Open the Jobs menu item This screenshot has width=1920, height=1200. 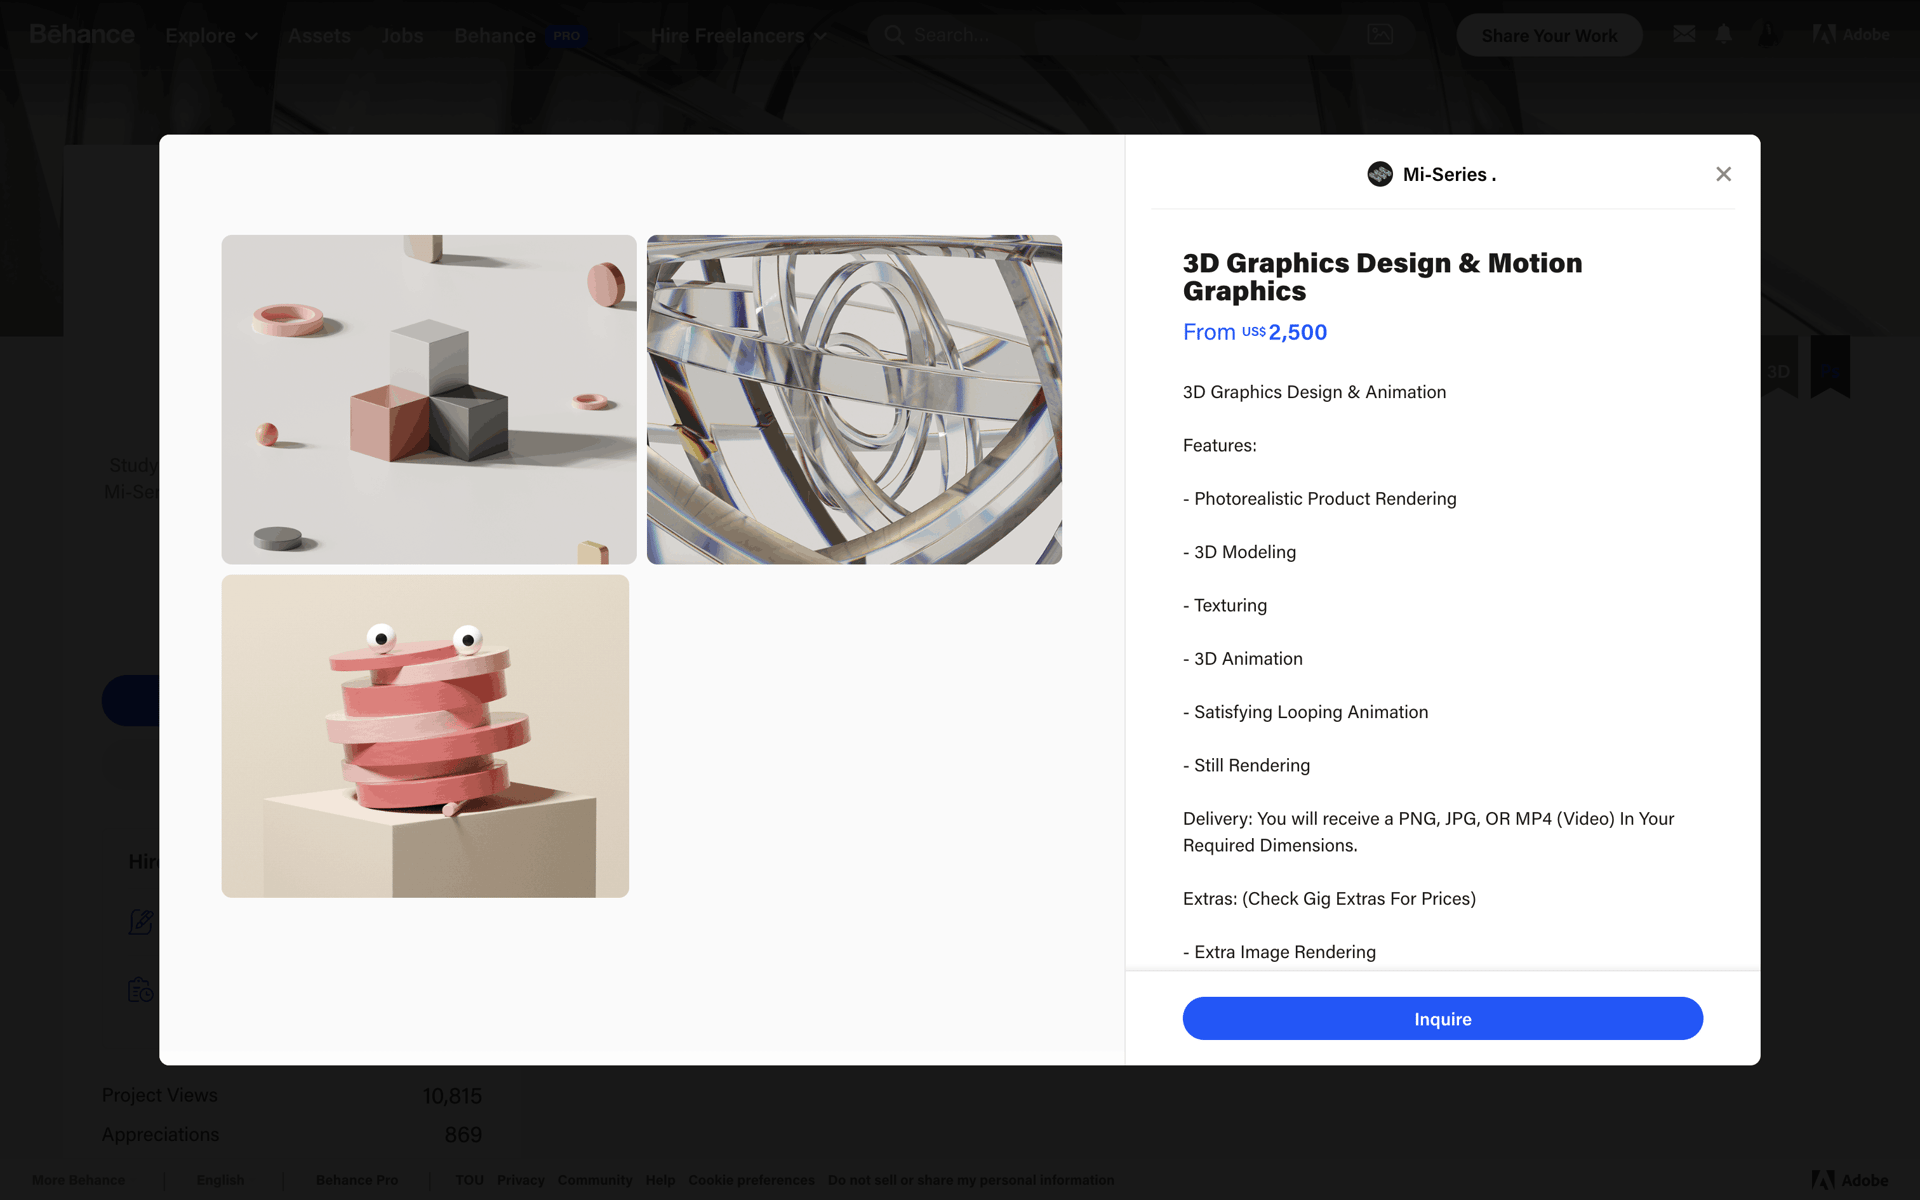pyautogui.click(x=402, y=36)
